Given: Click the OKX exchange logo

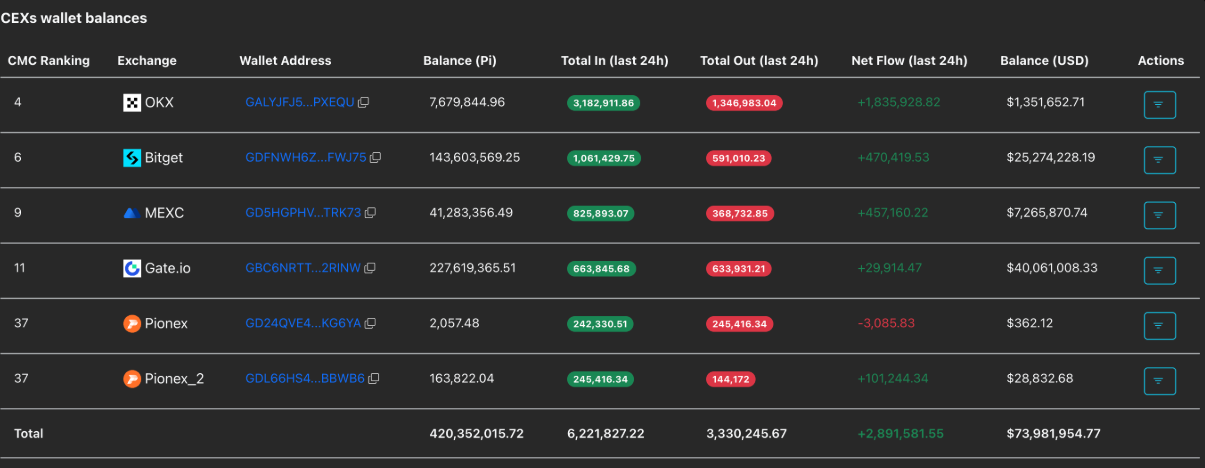Looking at the screenshot, I should click(132, 102).
